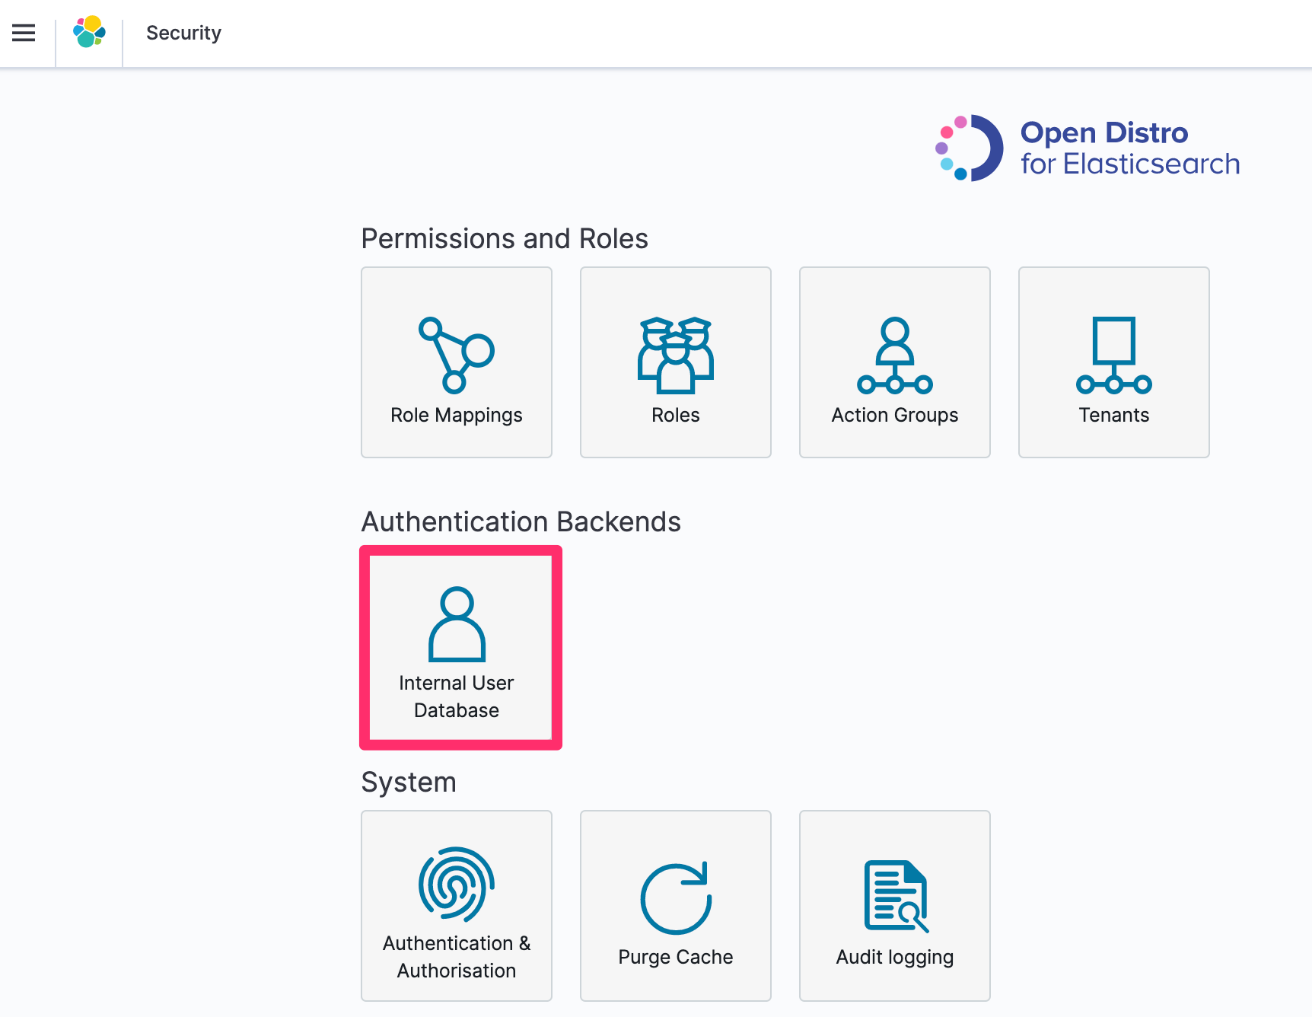This screenshot has width=1312, height=1017.
Task: Open Action Groups configuration
Action: [894, 362]
